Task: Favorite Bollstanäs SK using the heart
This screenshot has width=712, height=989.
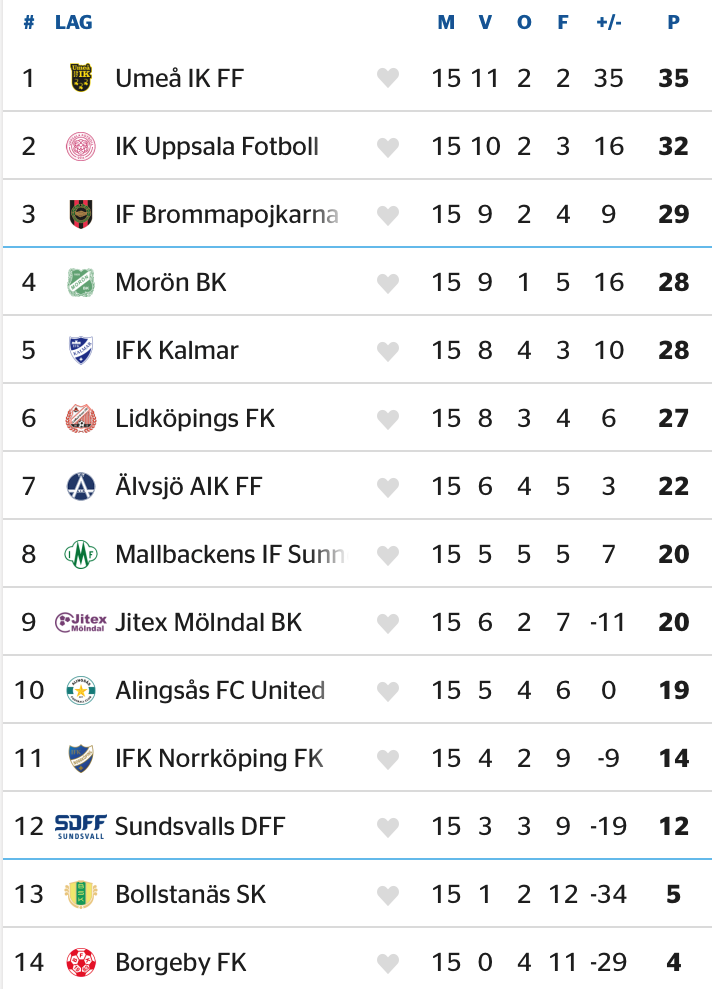Action: (388, 894)
